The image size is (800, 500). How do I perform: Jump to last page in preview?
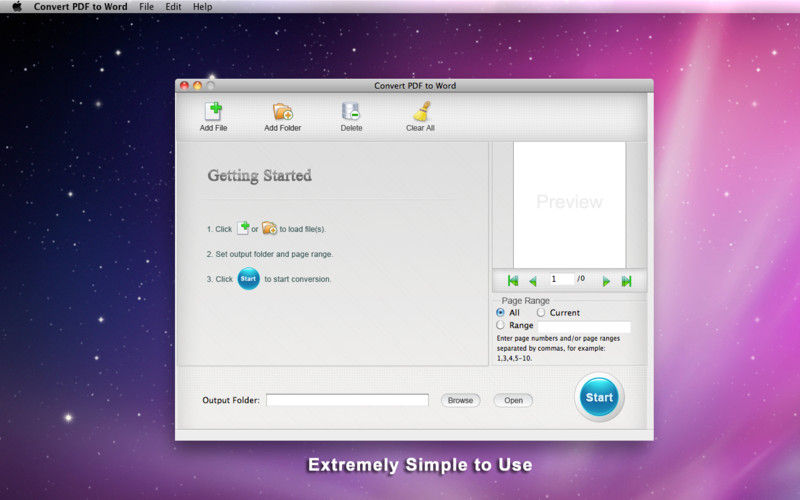tap(627, 281)
